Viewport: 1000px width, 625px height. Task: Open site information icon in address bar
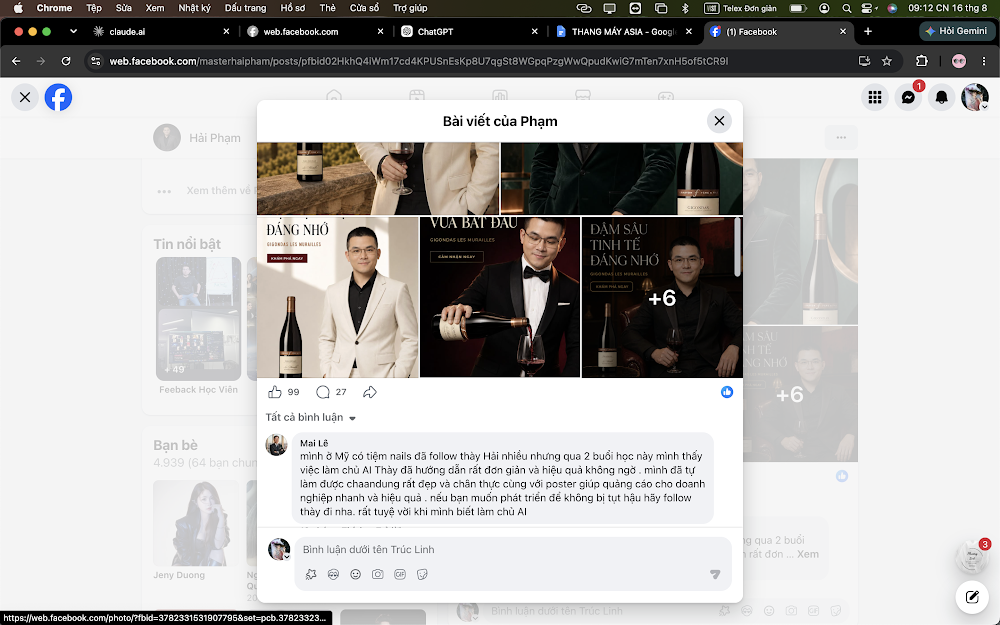point(96,61)
